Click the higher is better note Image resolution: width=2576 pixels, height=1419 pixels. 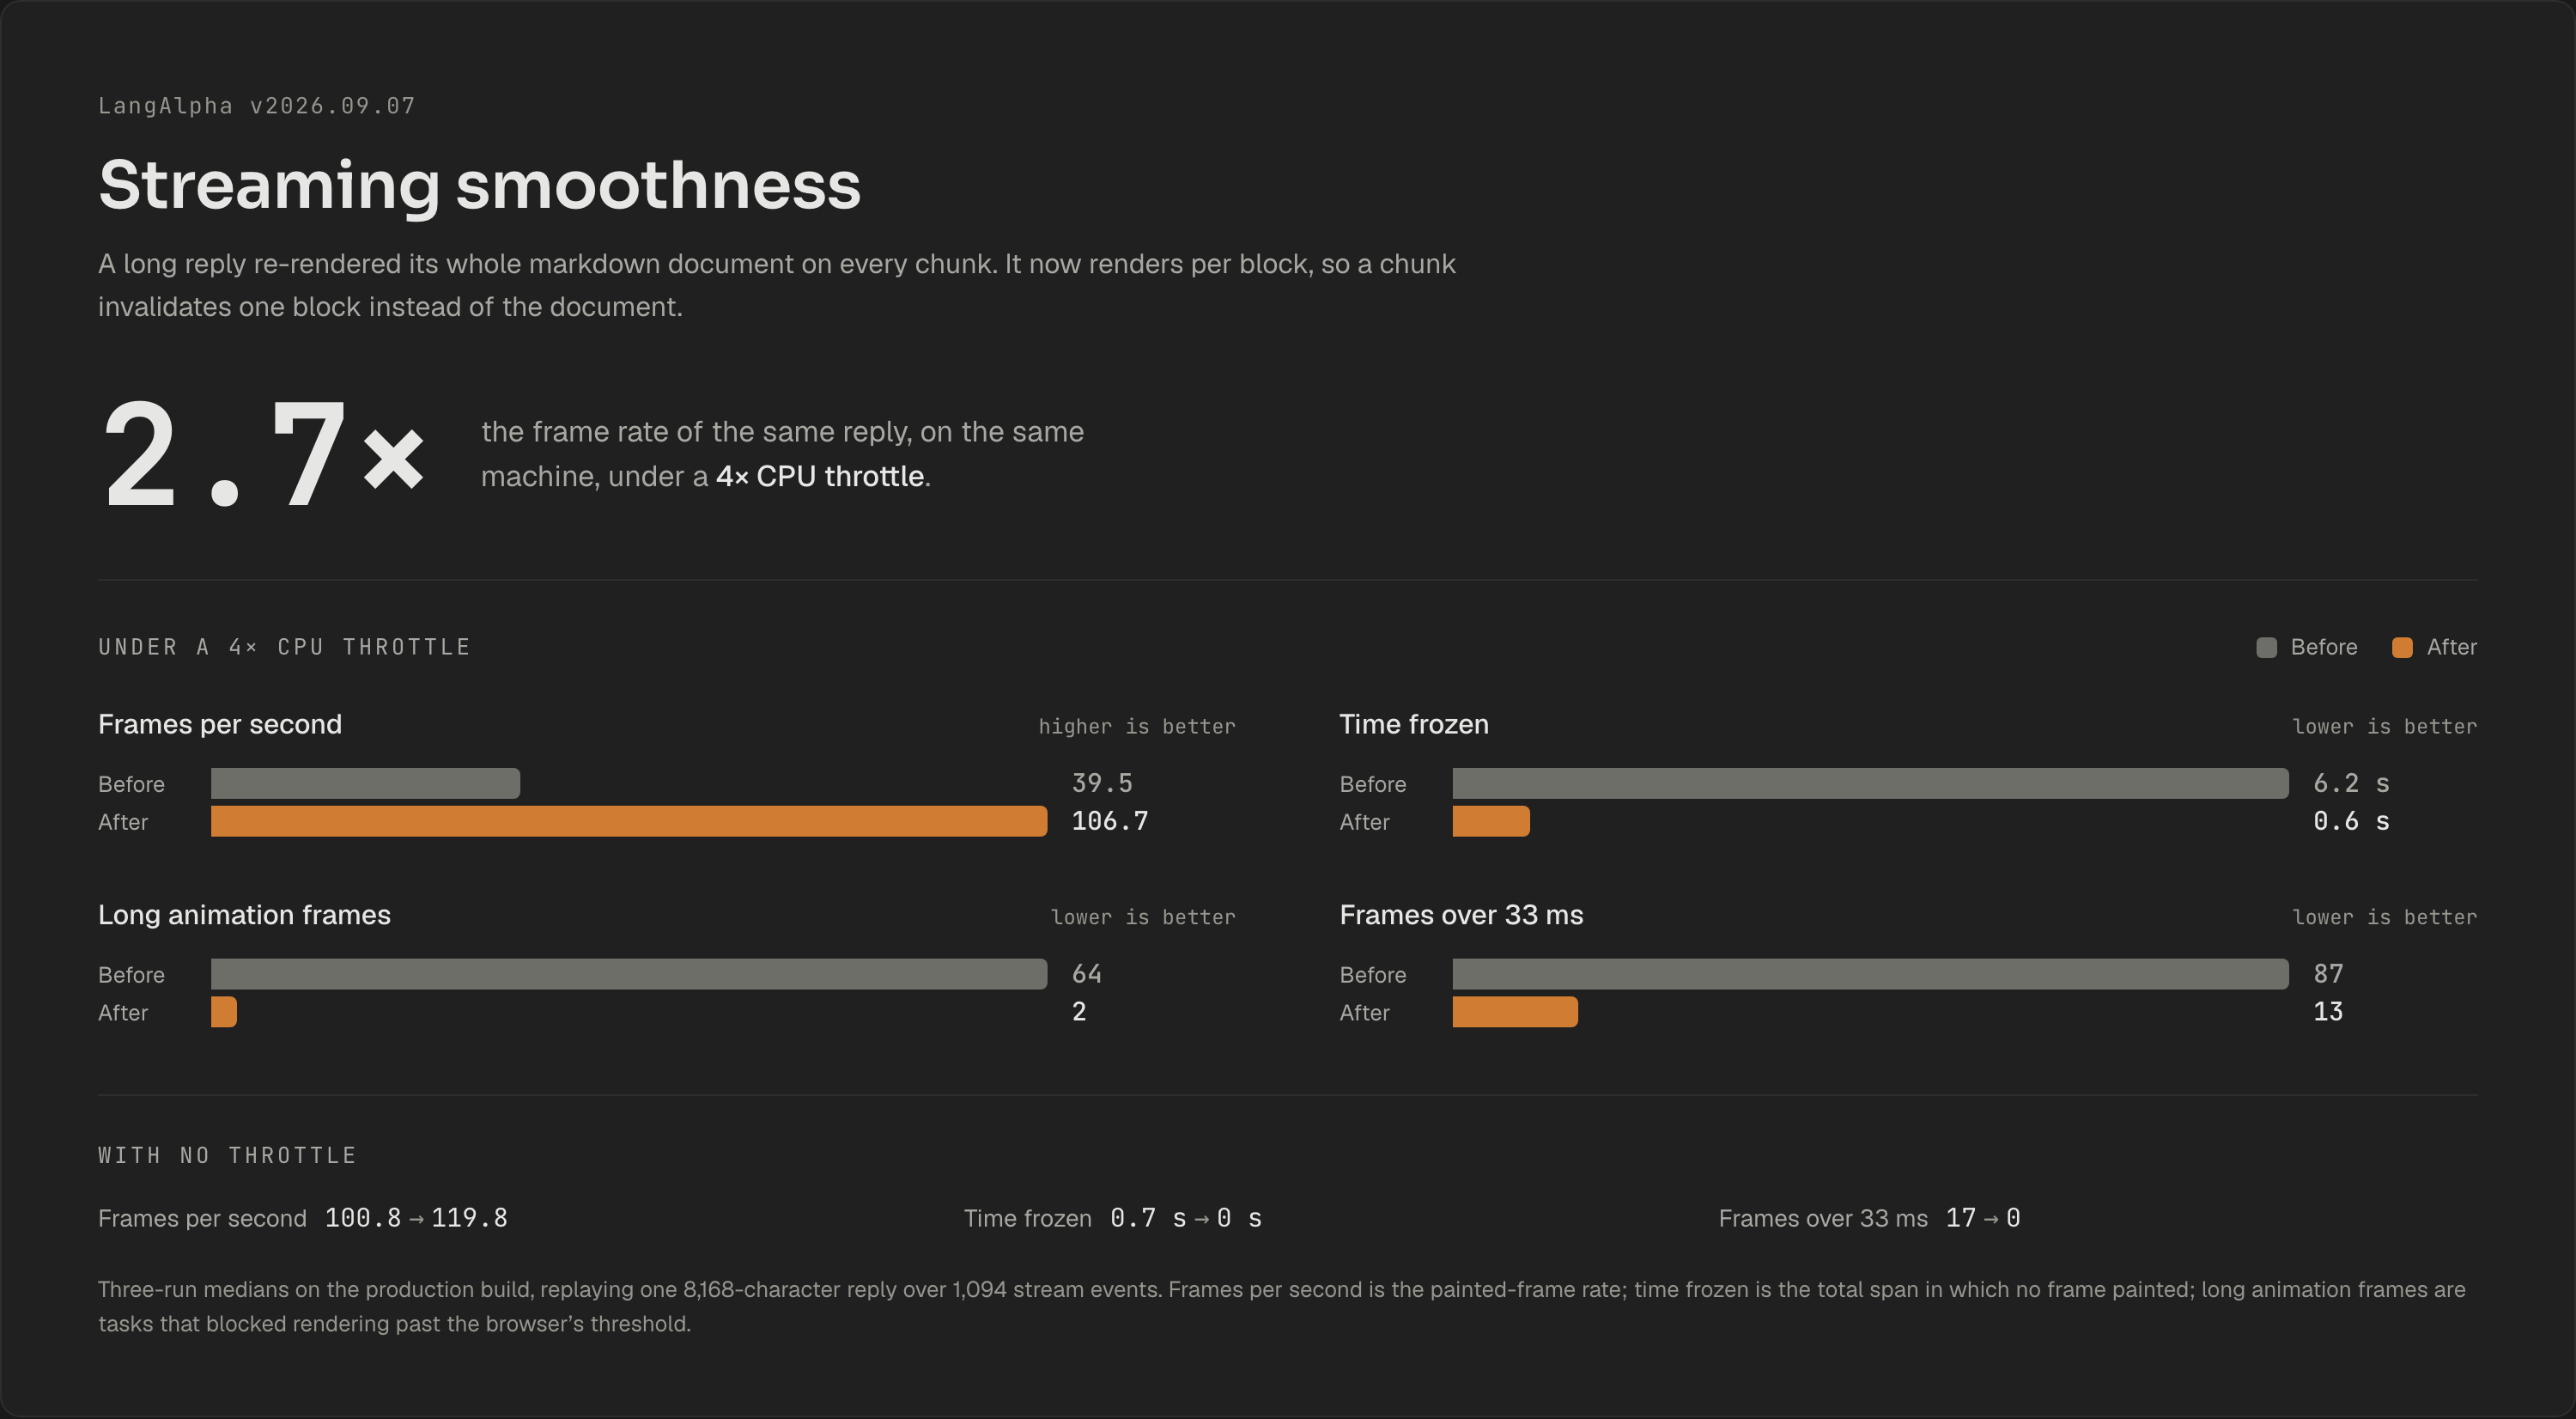point(1137,726)
